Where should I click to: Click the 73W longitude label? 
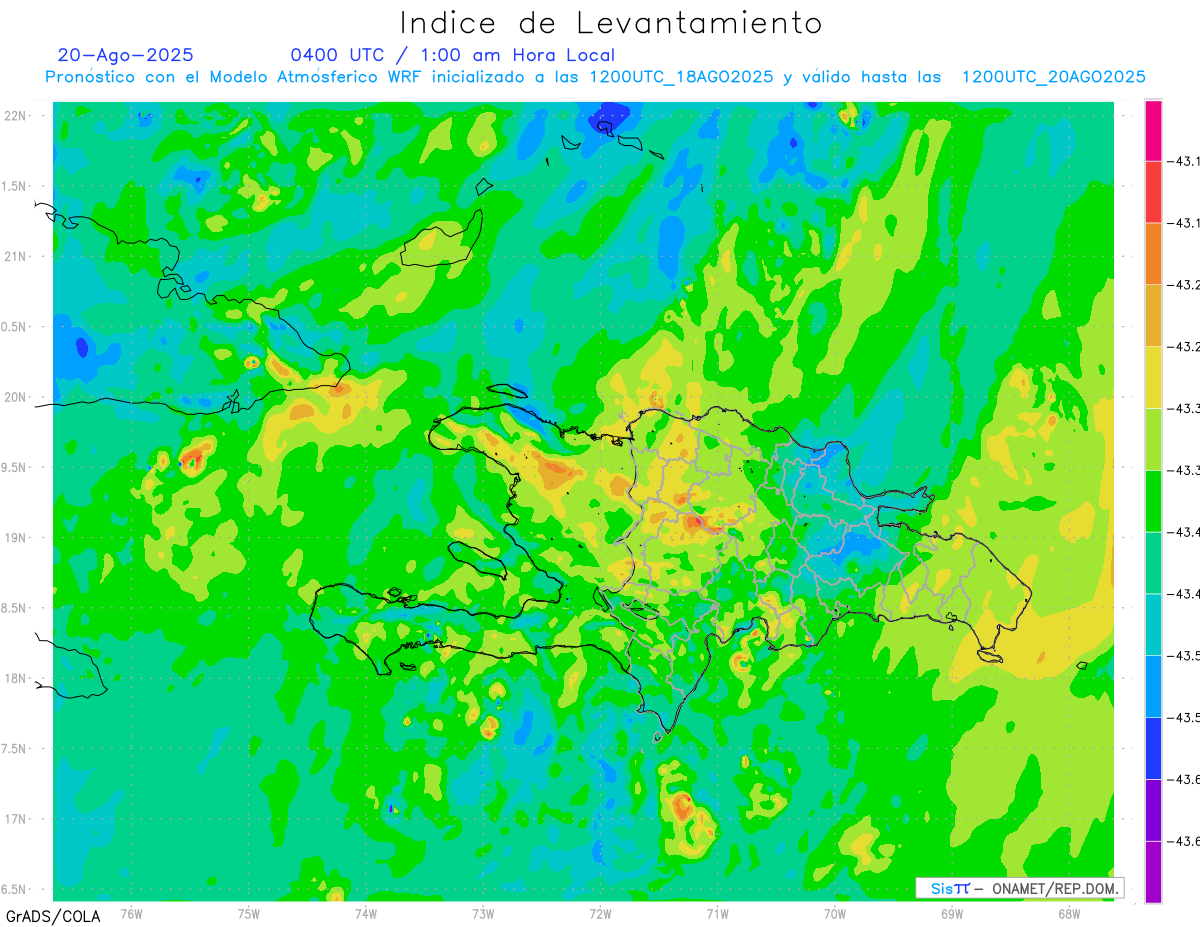pos(483,914)
